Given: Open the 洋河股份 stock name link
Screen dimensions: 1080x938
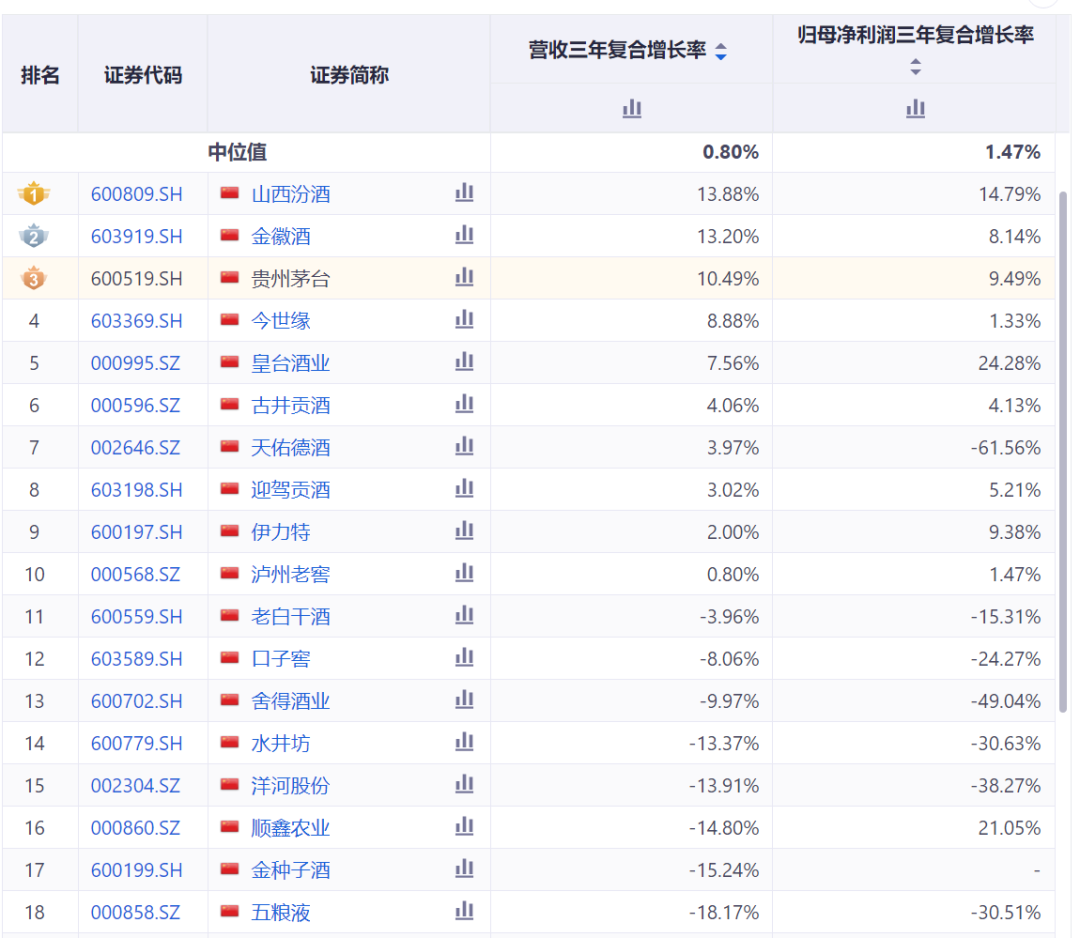Looking at the screenshot, I should pyautogui.click(x=291, y=786).
